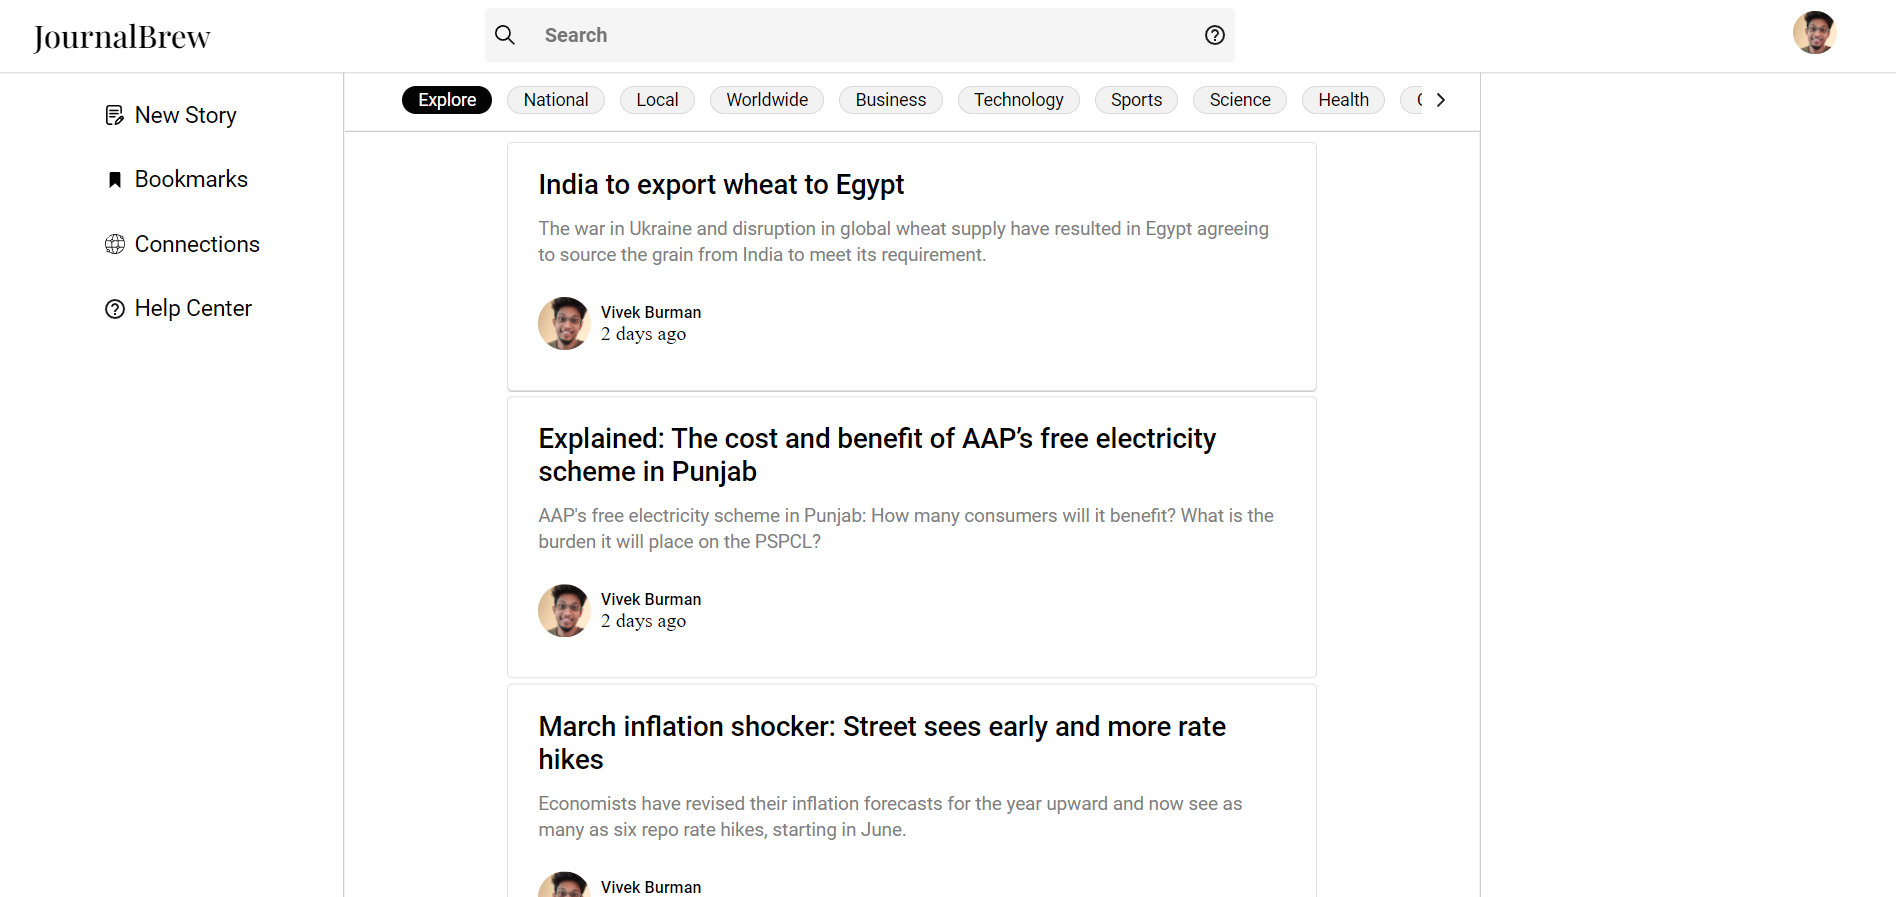Click the JournalBrew logo
This screenshot has height=897, width=1896.
[122, 37]
